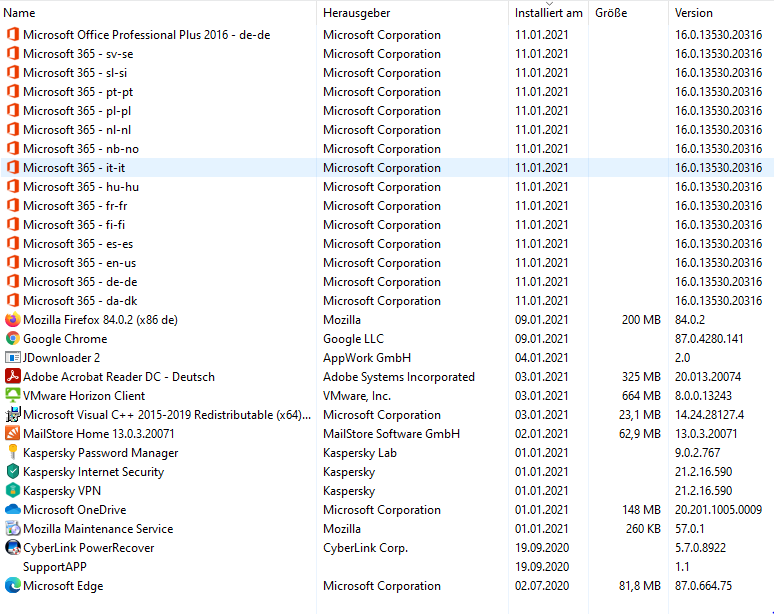Select Adobe Acrobat Reader DC - Deutsch name
Screen dimensions: 774x614
click(x=119, y=377)
